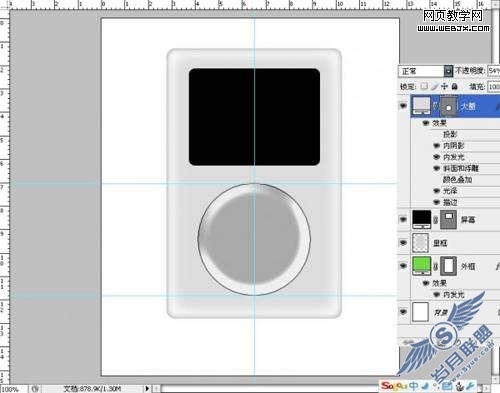Toggle 内发光 effect eye under 外框 layer
Image resolution: width=500 pixels, height=393 pixels.
tap(437, 295)
